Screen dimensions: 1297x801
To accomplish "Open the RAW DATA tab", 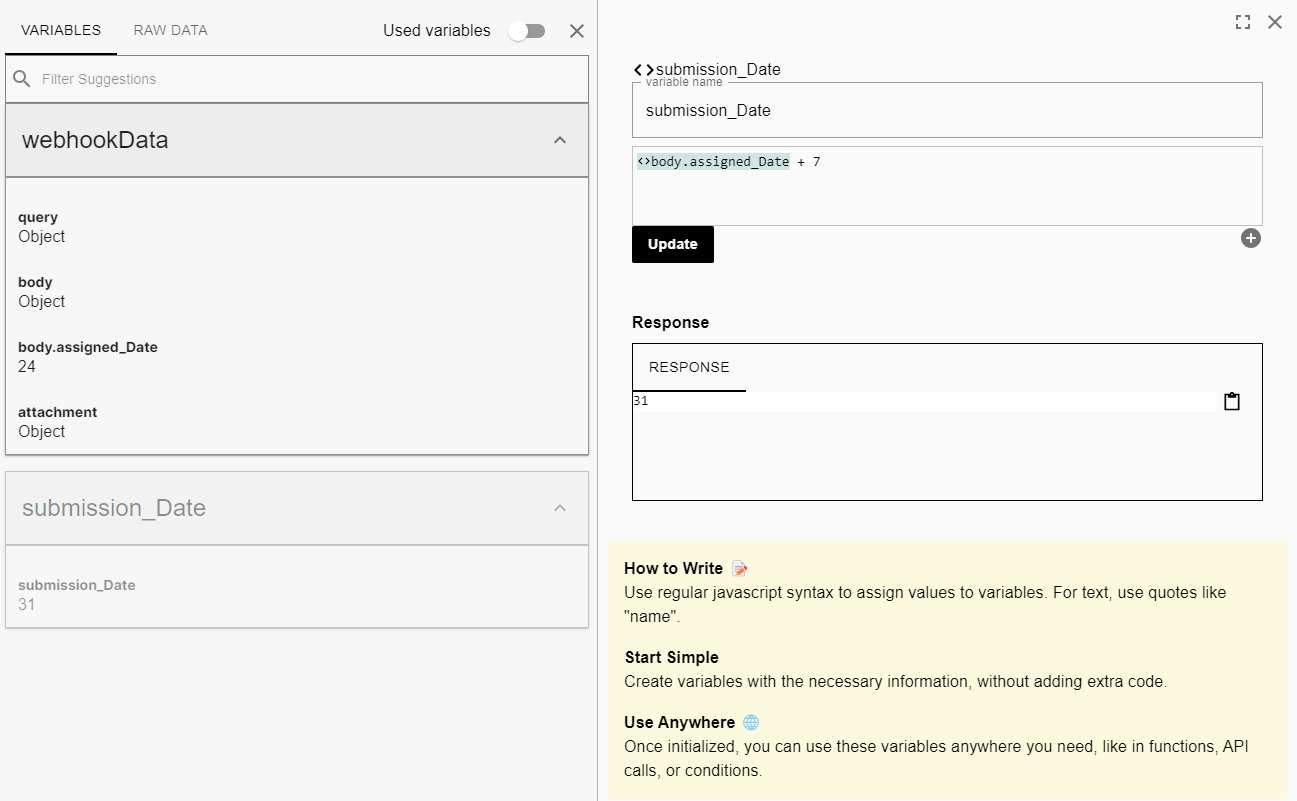I will click(171, 30).
